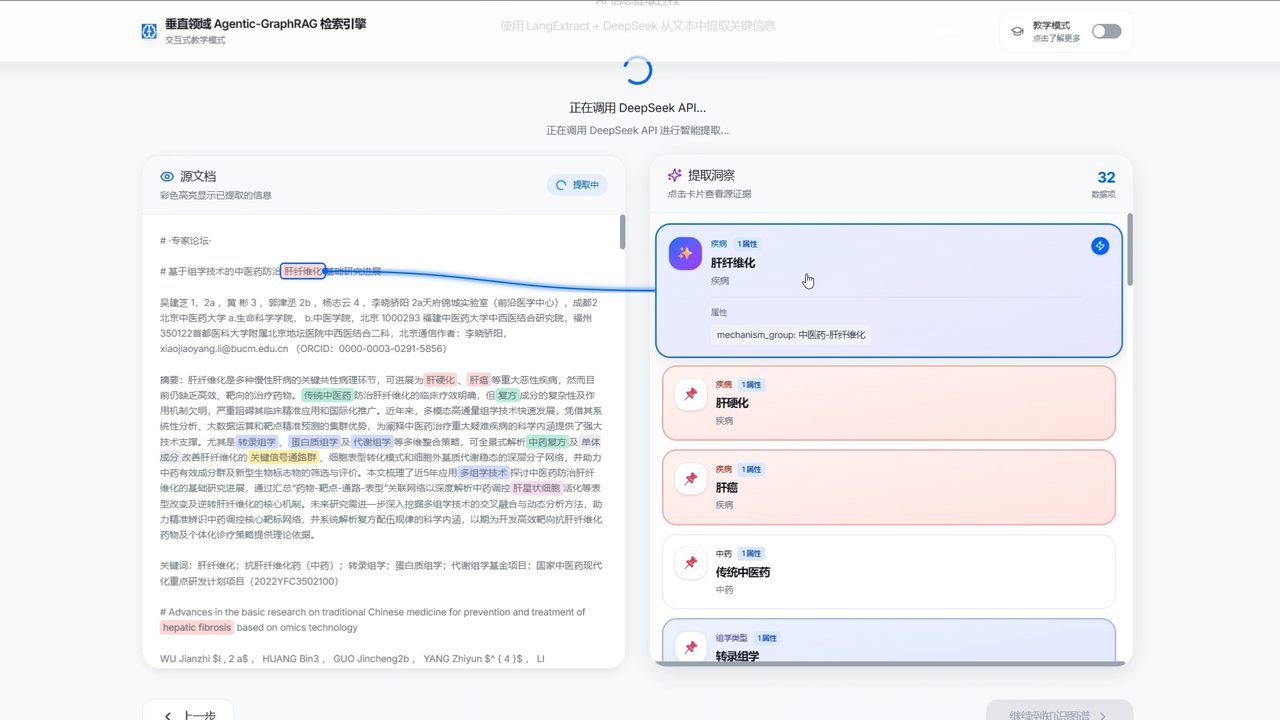
Task: Click the pin icon on 肝癌 card
Action: tap(691, 479)
